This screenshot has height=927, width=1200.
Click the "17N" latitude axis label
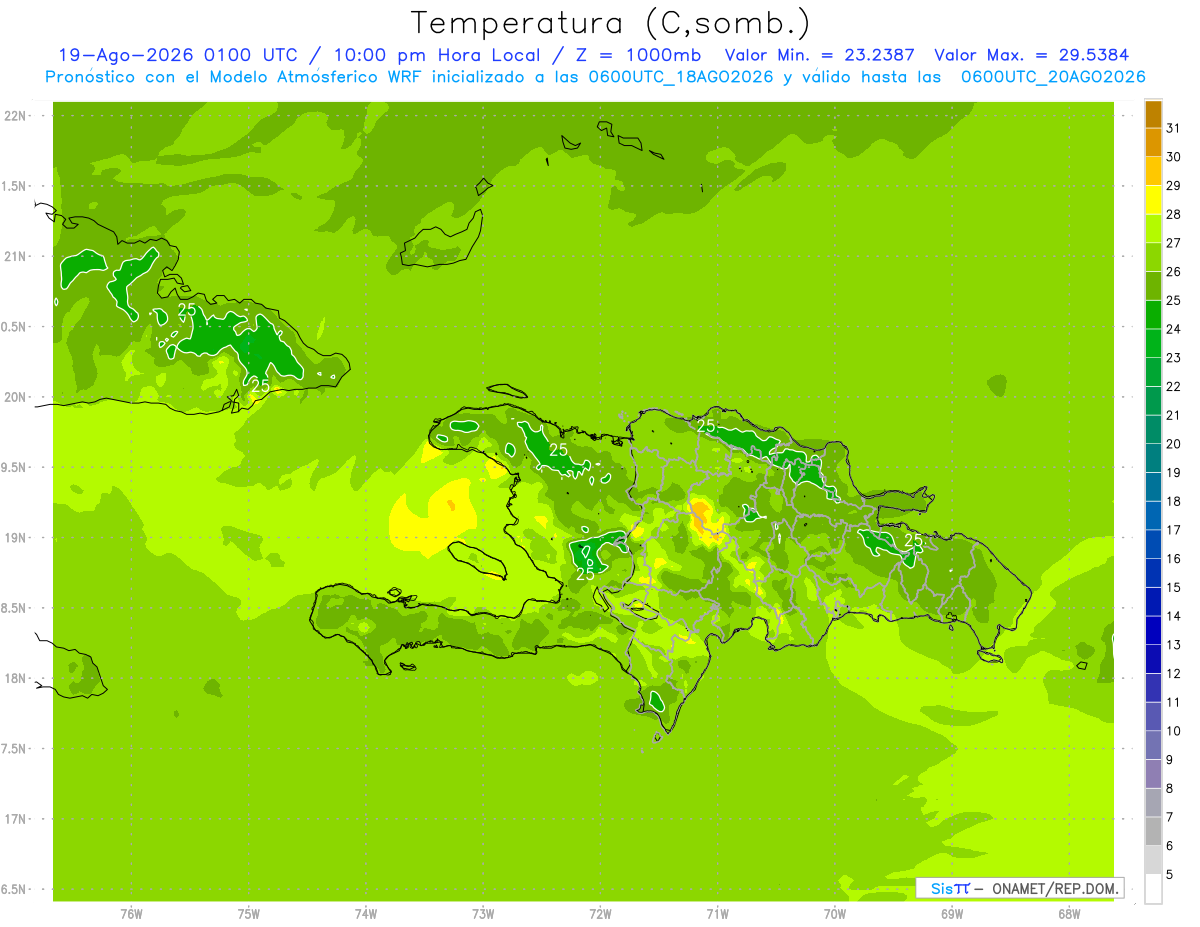(15, 819)
